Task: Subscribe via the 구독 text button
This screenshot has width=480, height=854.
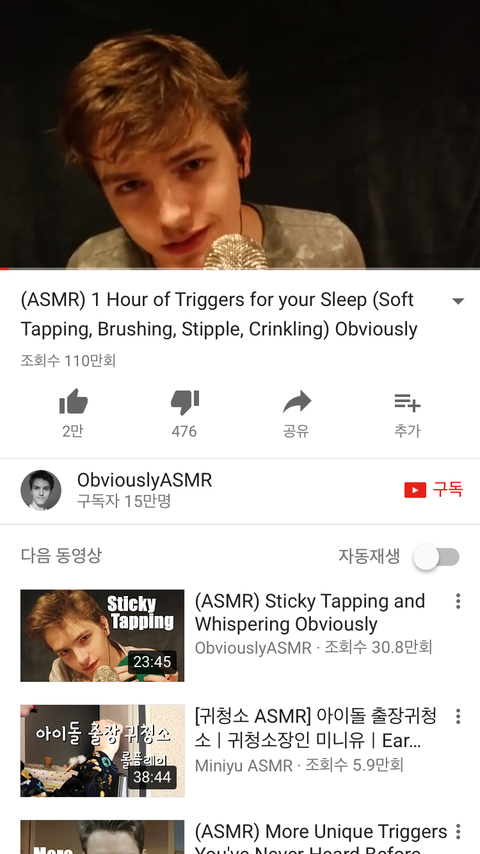Action: 448,490
